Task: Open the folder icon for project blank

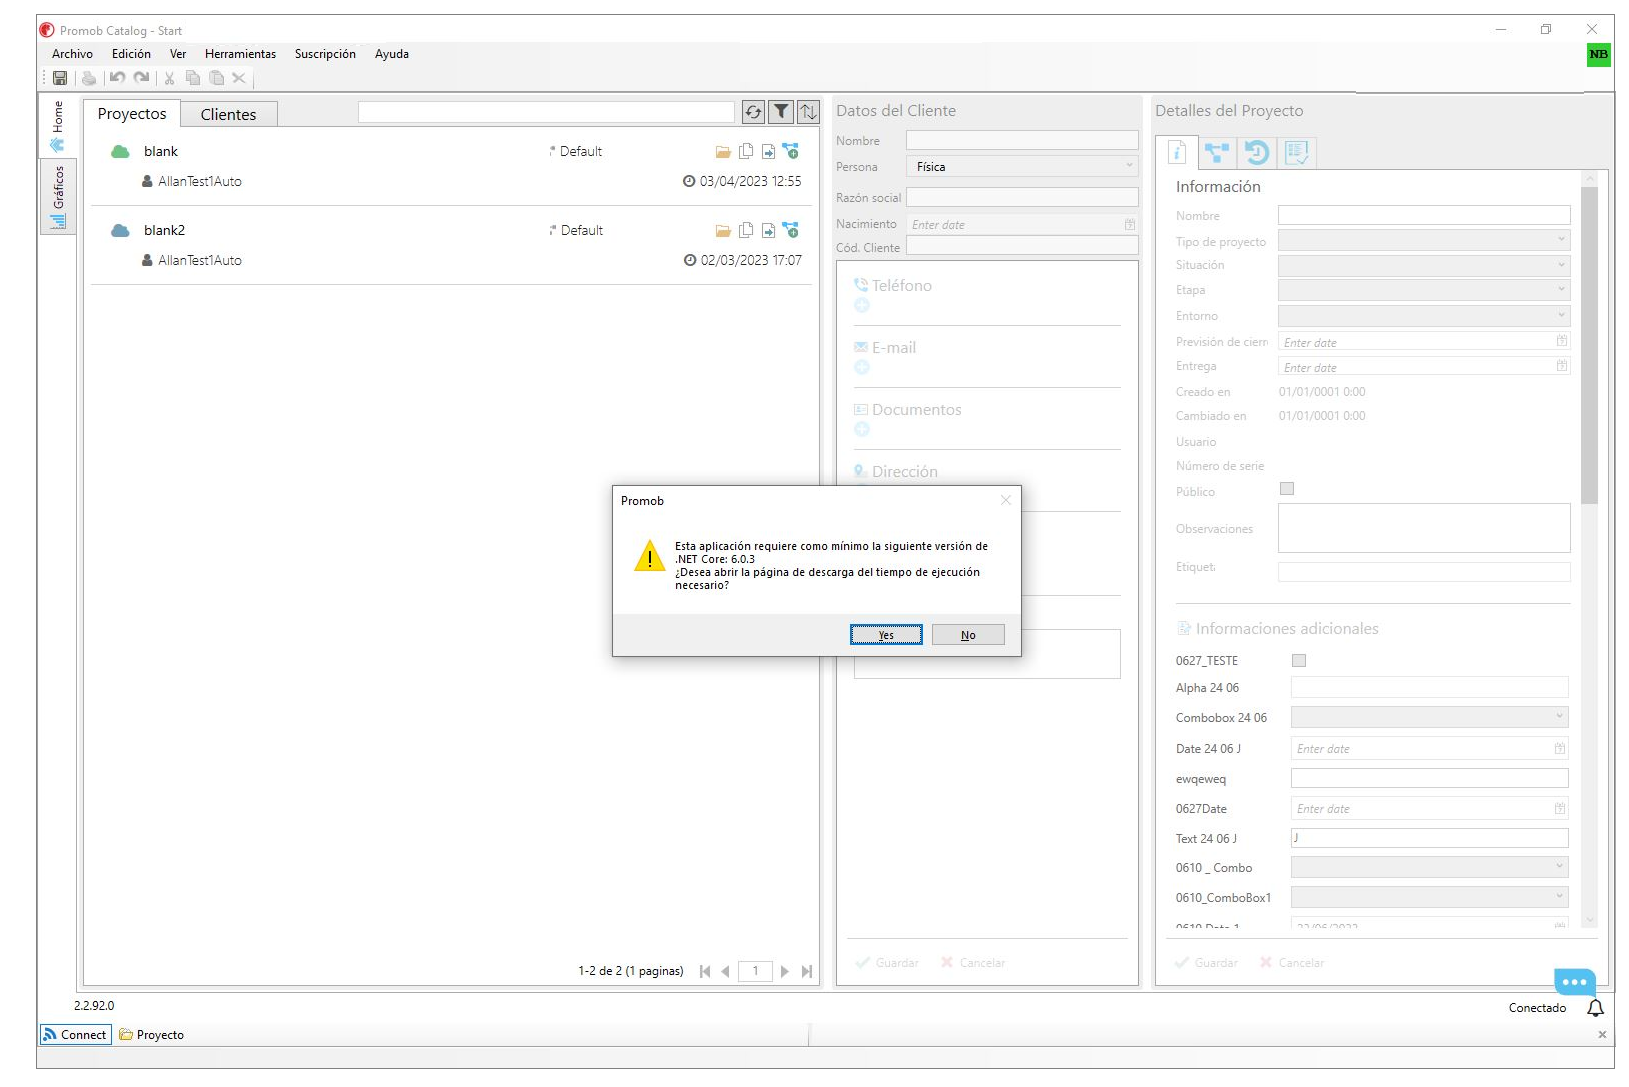Action: pos(723,152)
